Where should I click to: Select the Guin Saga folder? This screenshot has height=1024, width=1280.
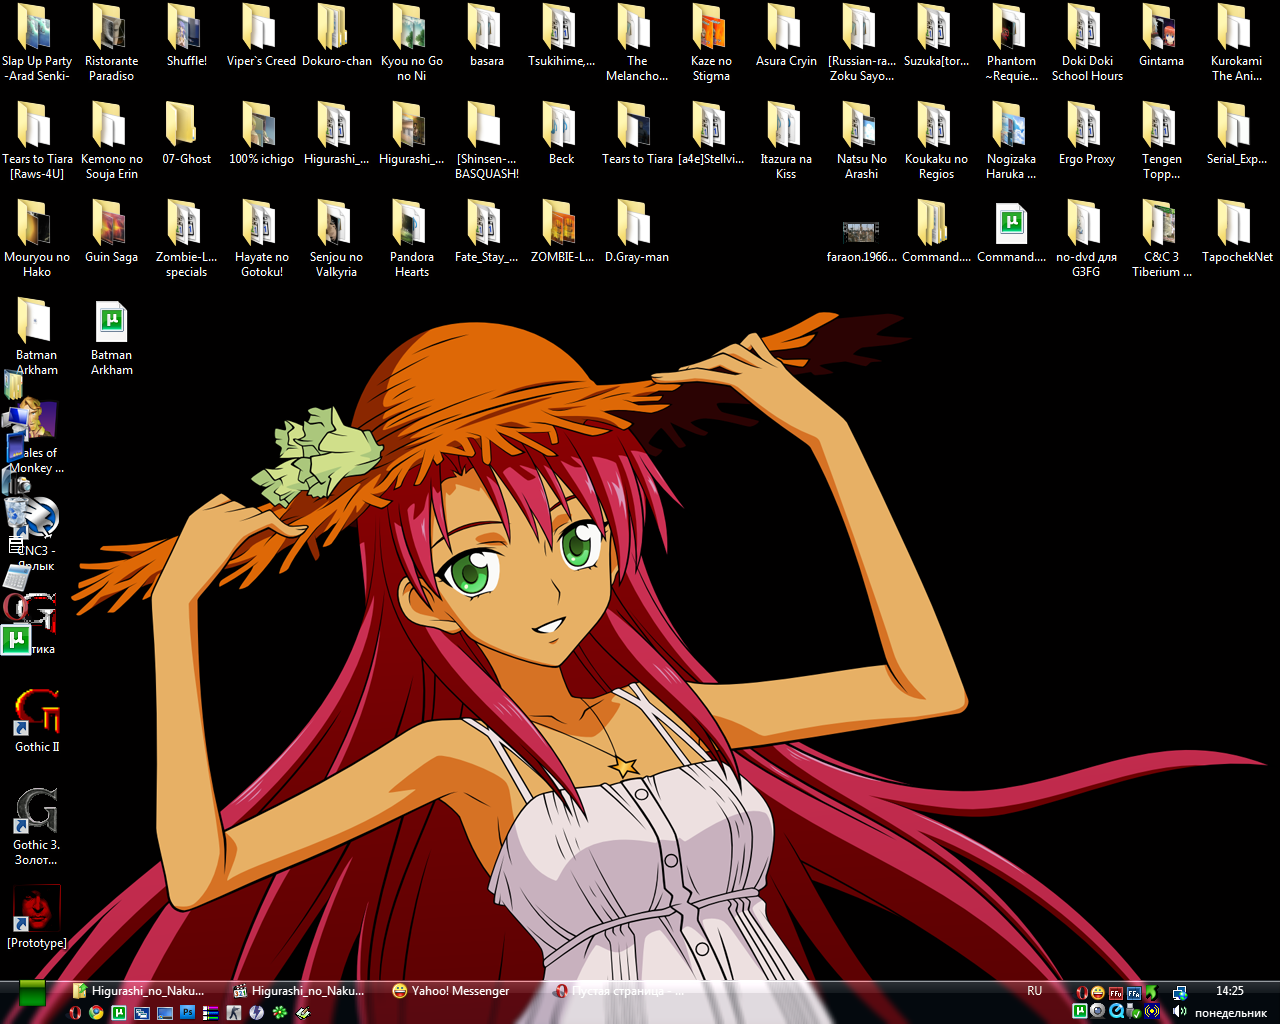click(111, 232)
